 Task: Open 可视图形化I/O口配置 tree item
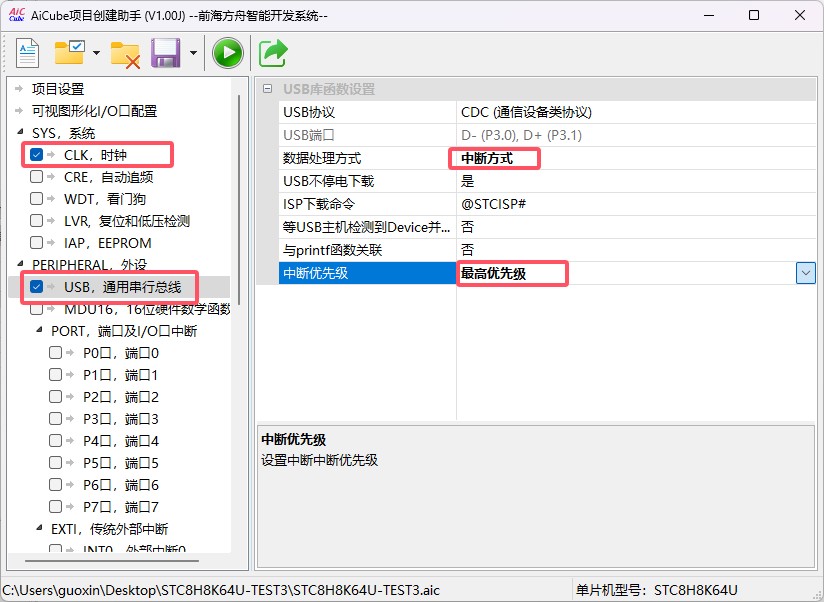pyautogui.click(x=95, y=111)
